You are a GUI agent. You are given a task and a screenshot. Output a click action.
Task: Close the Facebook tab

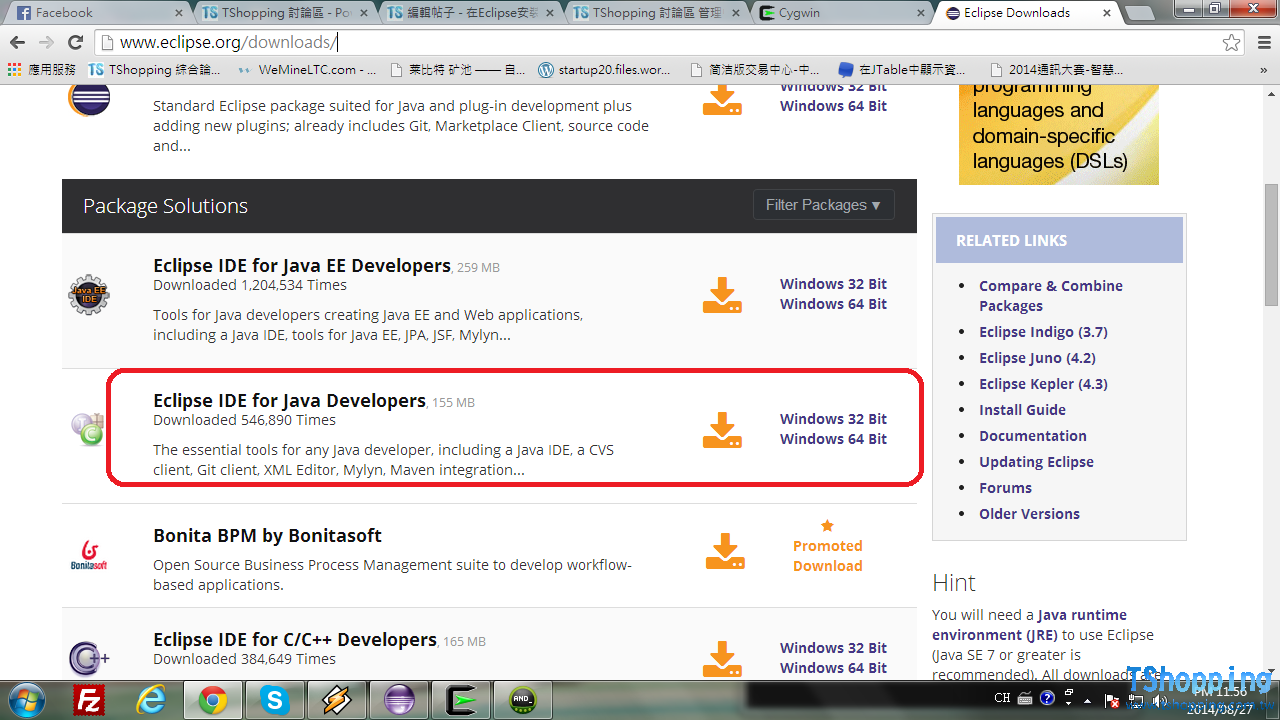[178, 13]
